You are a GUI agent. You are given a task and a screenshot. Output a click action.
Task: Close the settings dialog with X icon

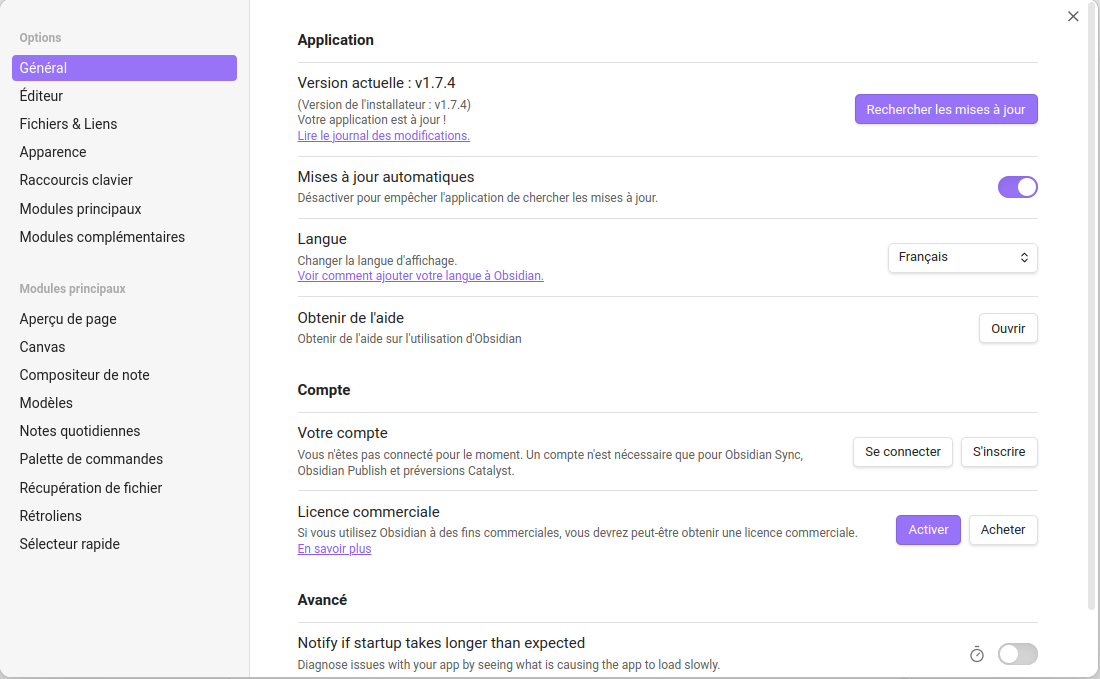(1073, 16)
